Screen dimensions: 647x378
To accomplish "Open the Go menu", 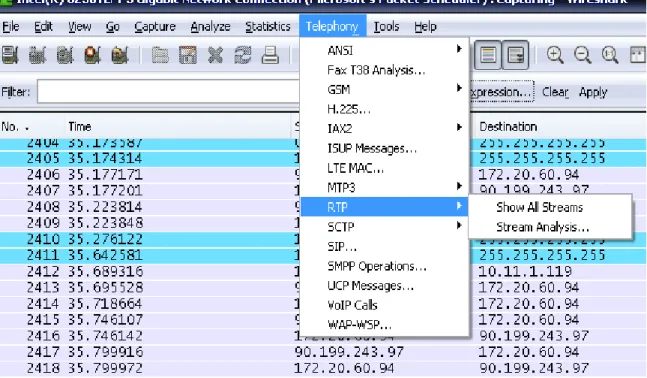I will tap(113, 27).
